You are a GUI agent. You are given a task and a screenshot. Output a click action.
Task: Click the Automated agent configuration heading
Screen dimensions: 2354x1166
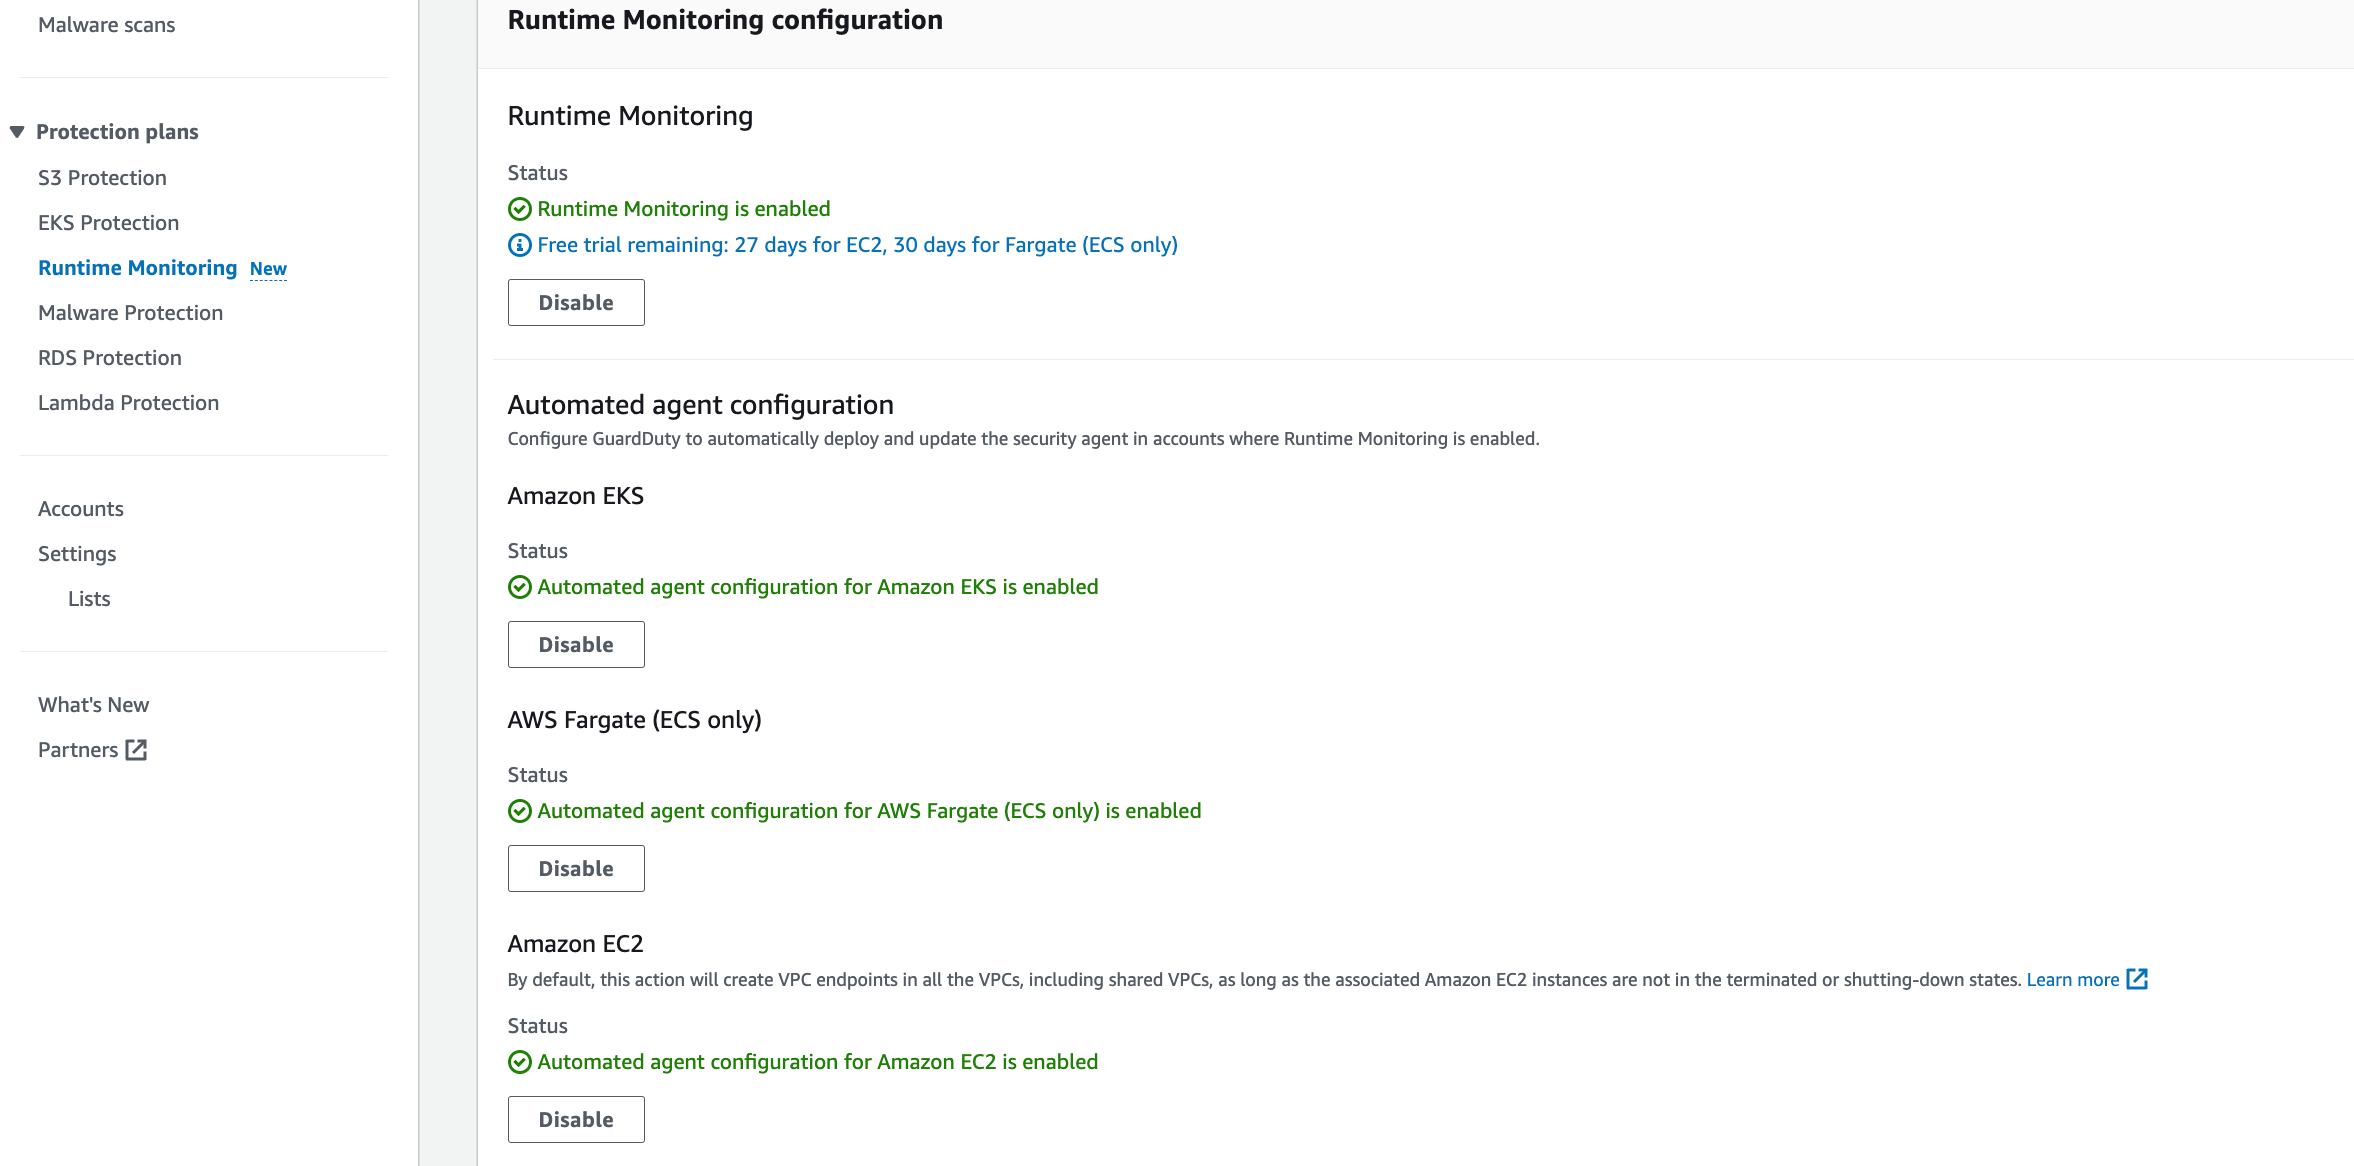pyautogui.click(x=700, y=405)
